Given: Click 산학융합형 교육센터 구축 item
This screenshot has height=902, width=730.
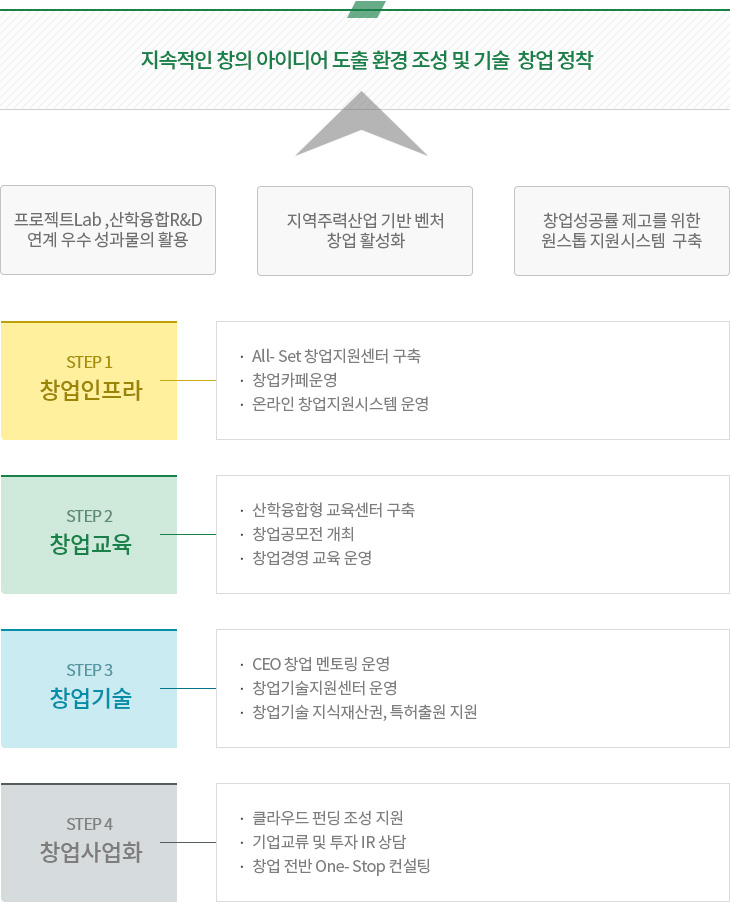Looking at the screenshot, I should pyautogui.click(x=334, y=510).
